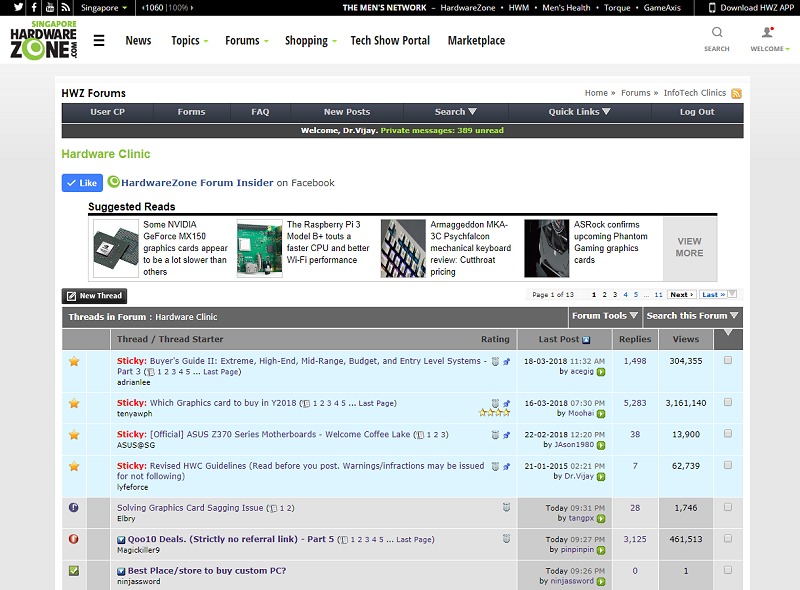800x590 pixels.
Task: Click the four-star rating of Which Graphics card thread
Action: pos(494,413)
